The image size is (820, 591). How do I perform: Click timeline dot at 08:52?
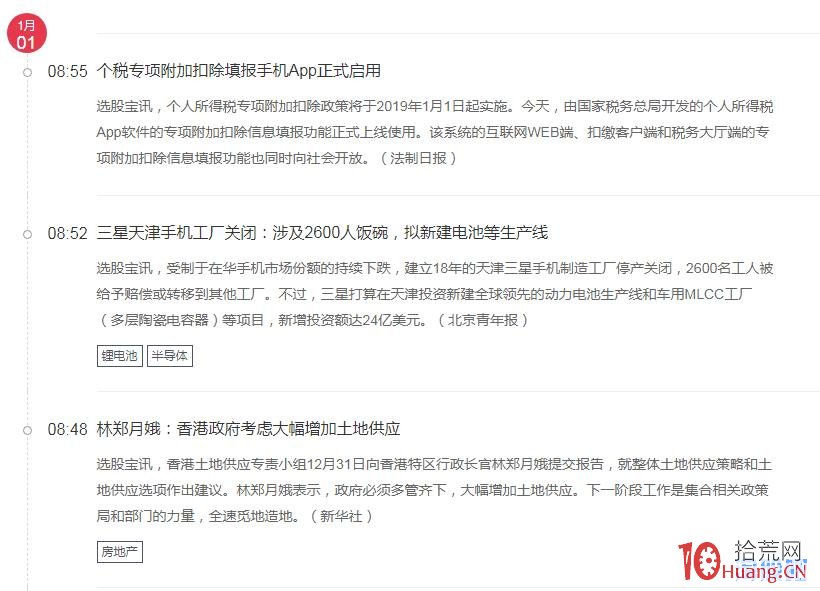(27, 234)
